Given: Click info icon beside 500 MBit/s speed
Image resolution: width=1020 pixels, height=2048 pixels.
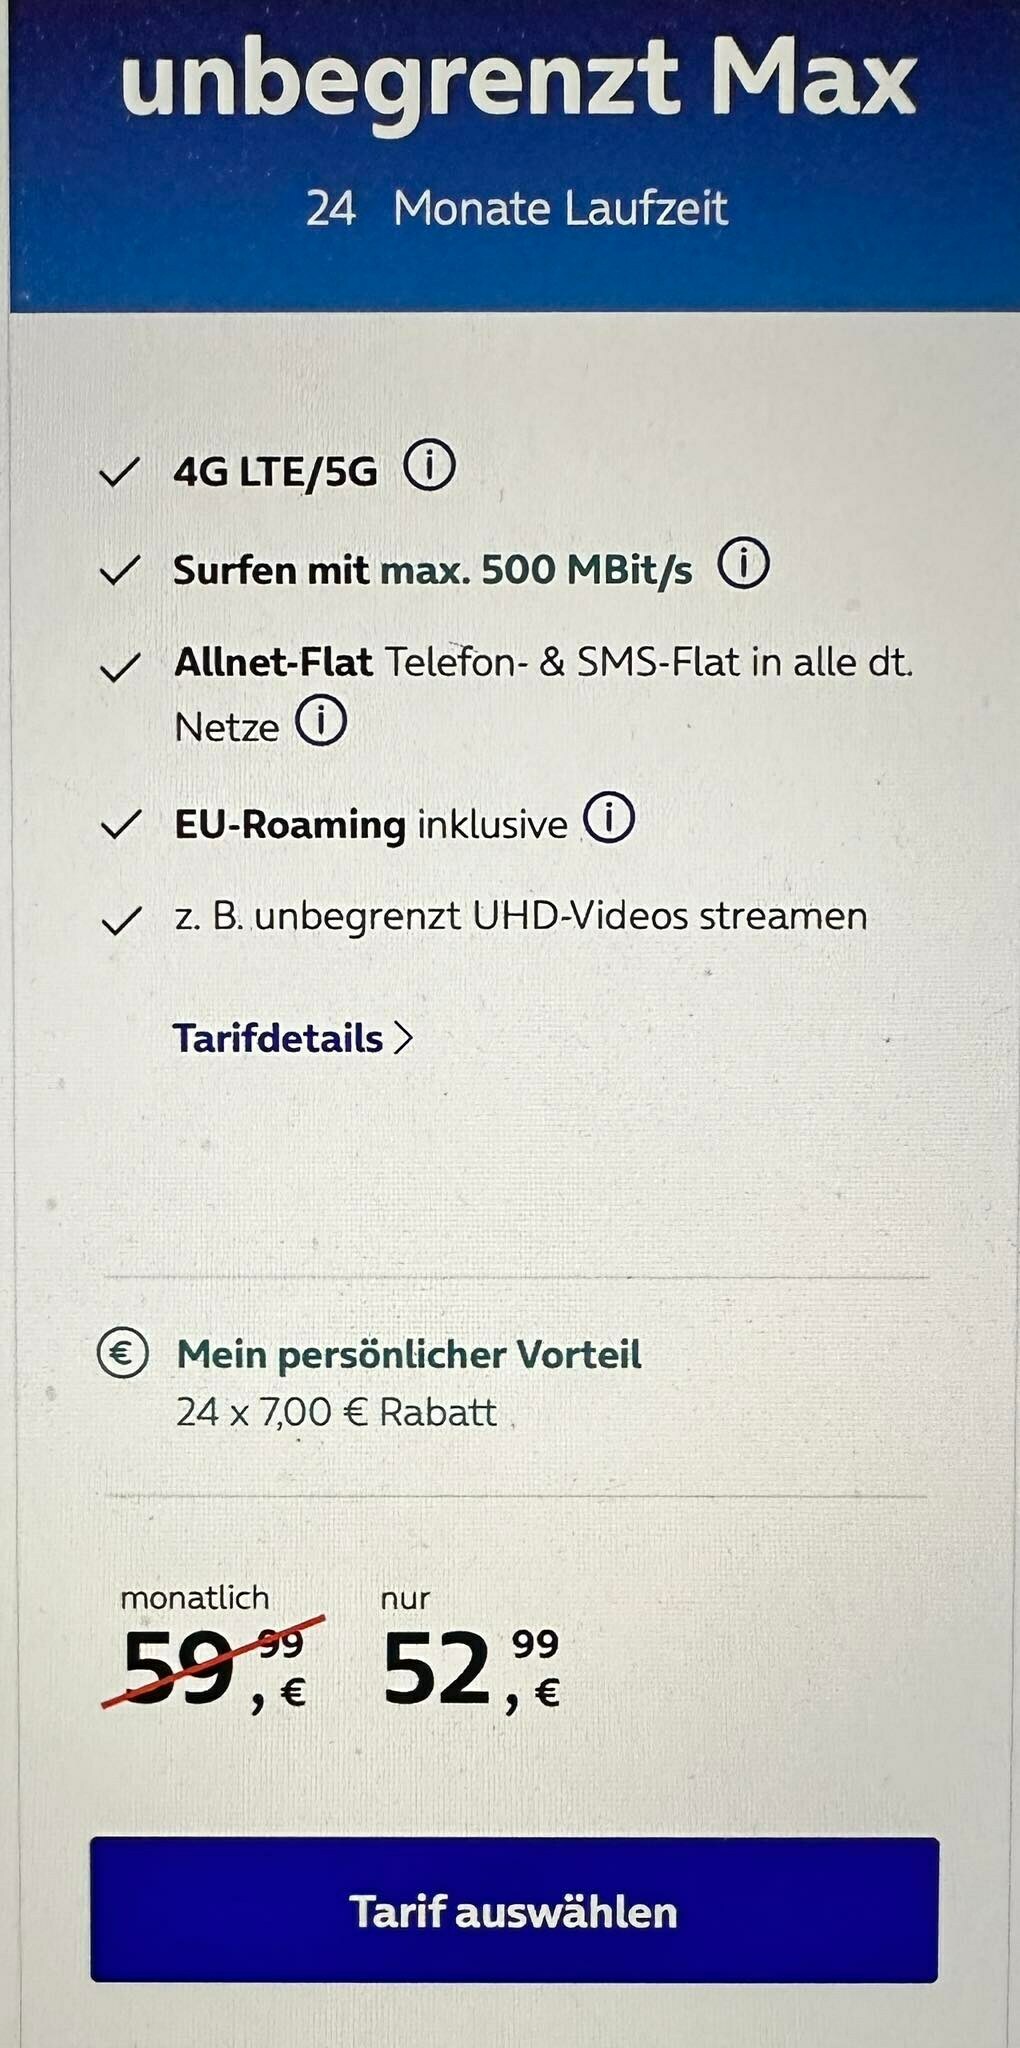Looking at the screenshot, I should (744, 565).
